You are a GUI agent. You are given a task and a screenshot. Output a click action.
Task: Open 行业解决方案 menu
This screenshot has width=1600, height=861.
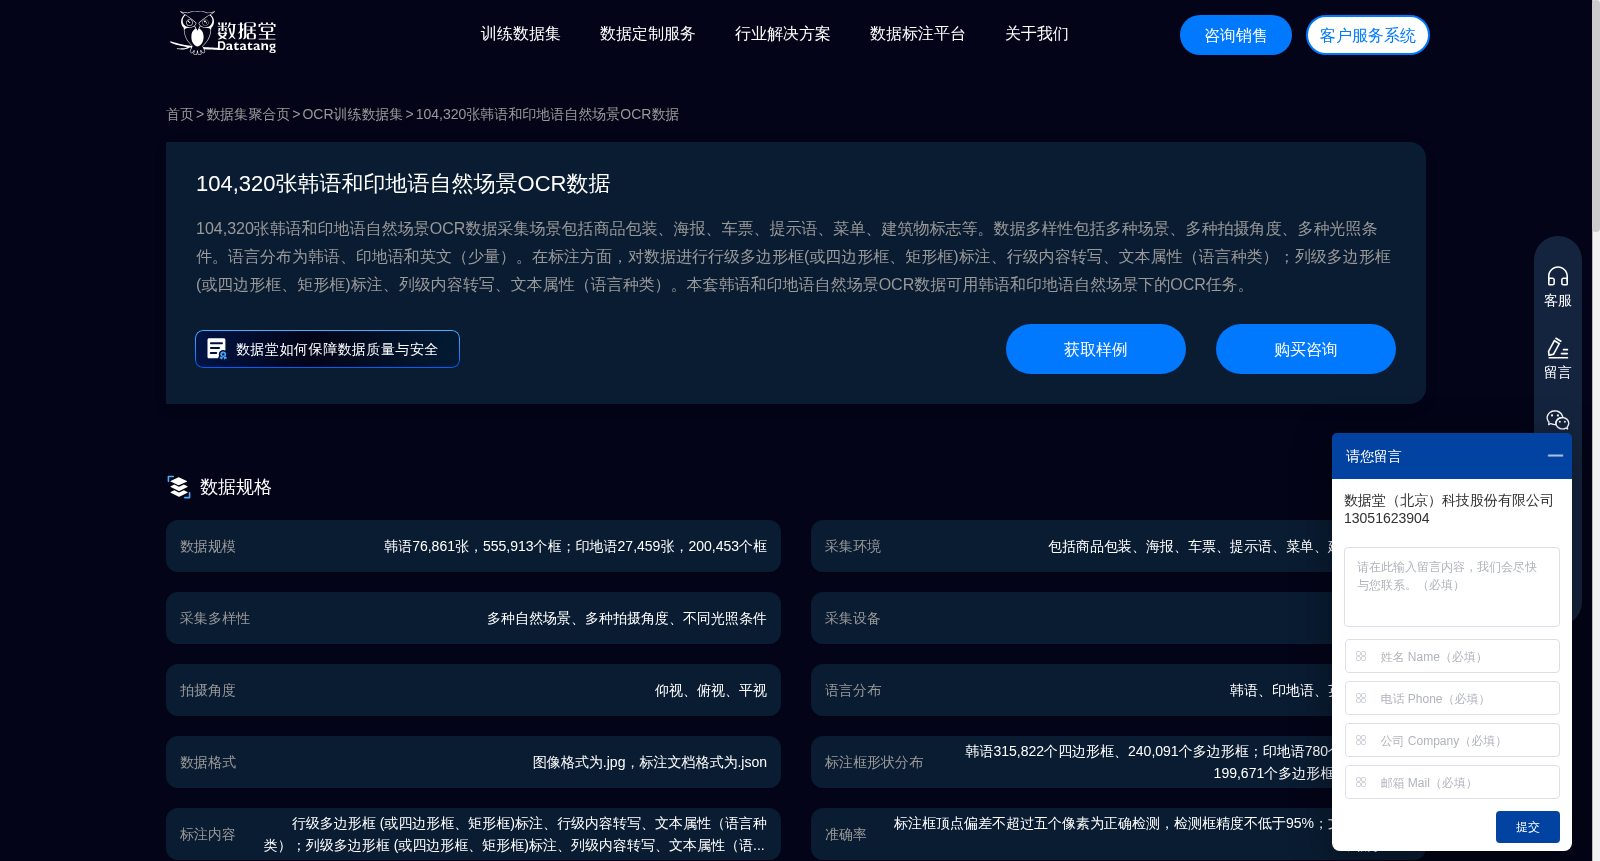click(x=782, y=34)
